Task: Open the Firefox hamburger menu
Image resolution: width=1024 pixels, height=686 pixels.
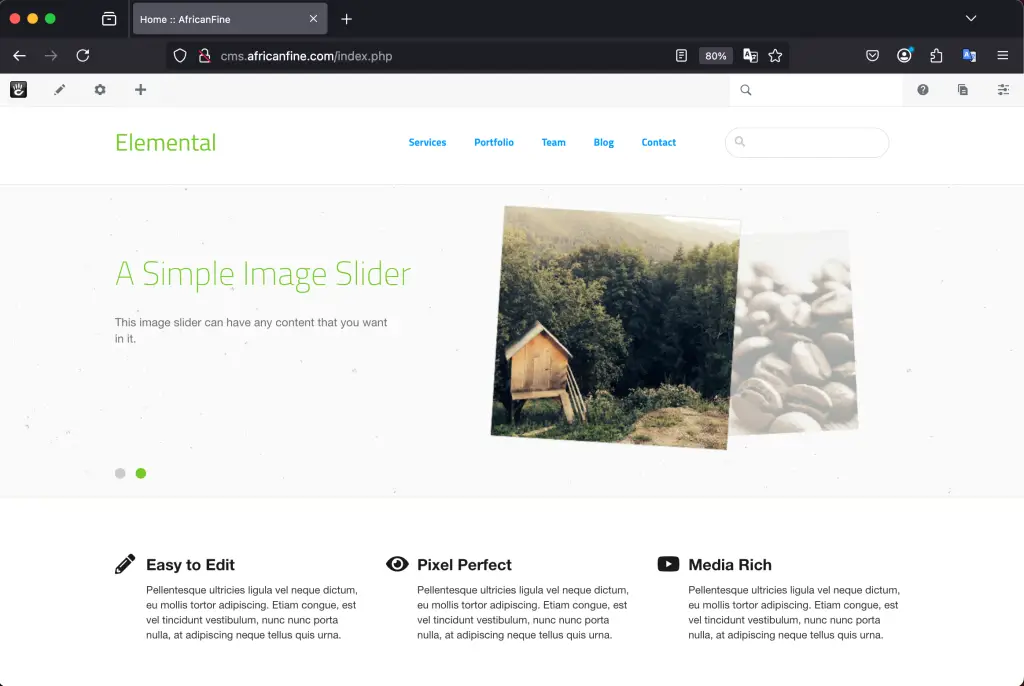Action: coord(1003,56)
